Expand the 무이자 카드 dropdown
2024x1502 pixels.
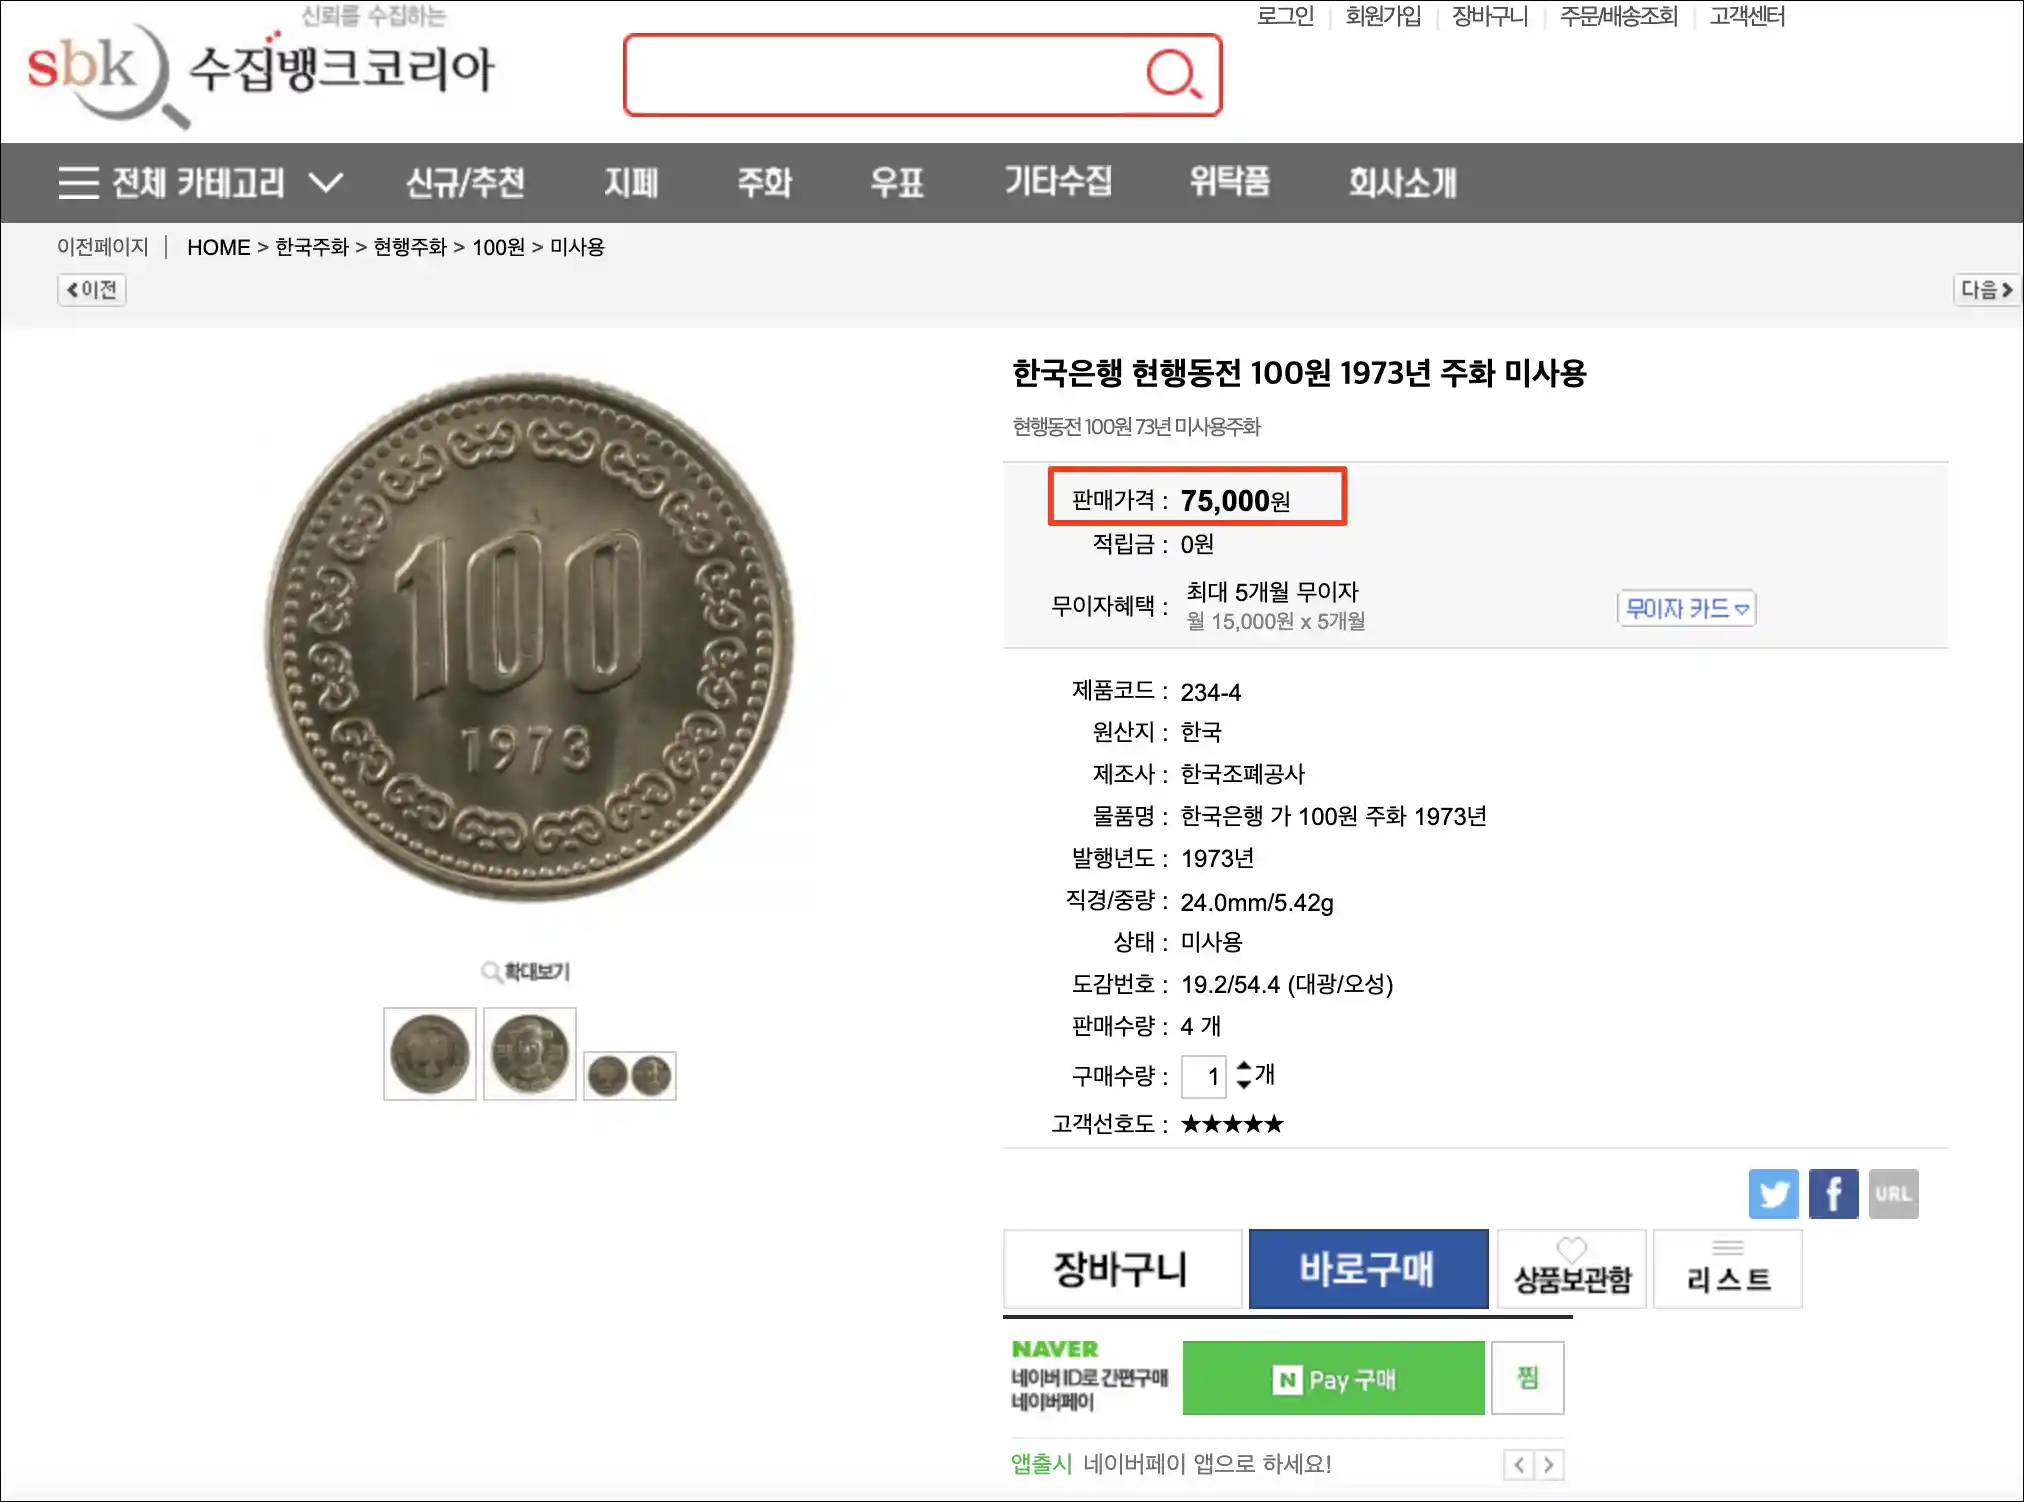[x=1685, y=608]
